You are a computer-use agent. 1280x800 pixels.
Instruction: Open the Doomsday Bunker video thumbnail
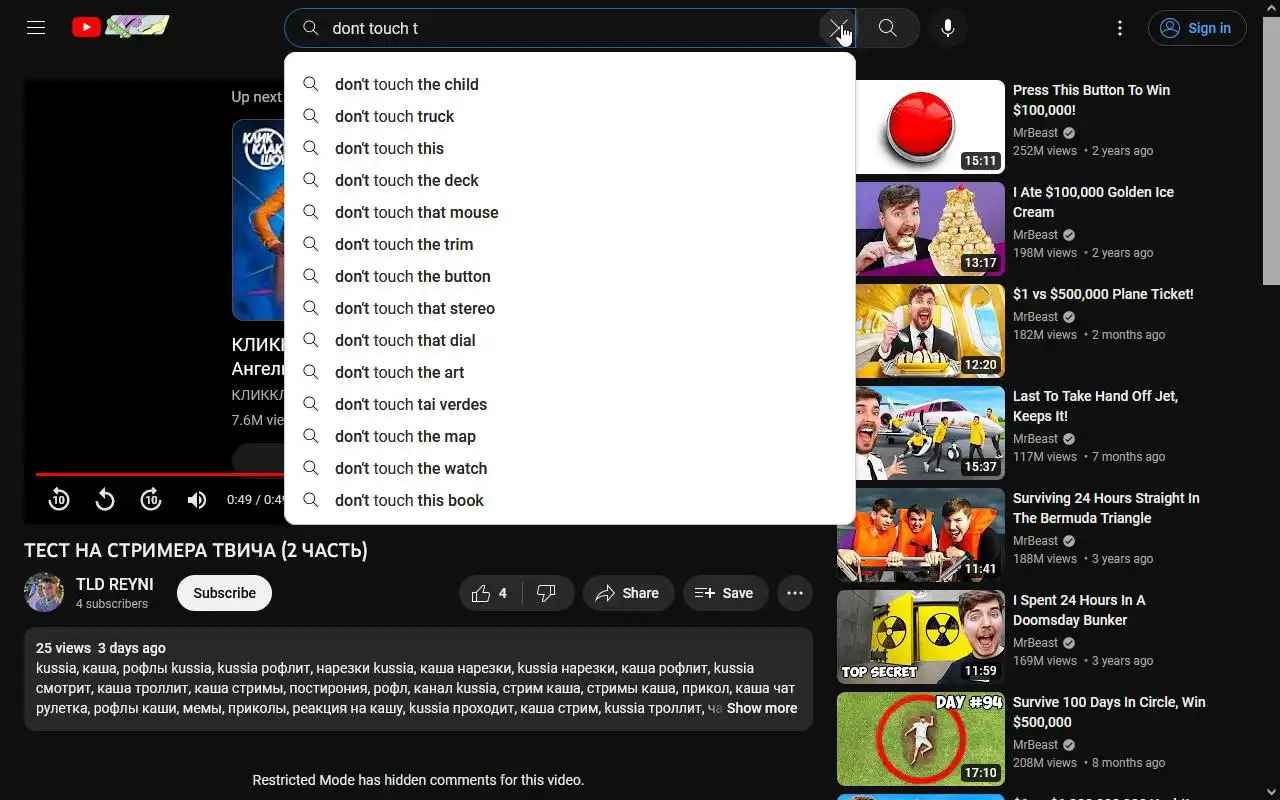click(921, 637)
